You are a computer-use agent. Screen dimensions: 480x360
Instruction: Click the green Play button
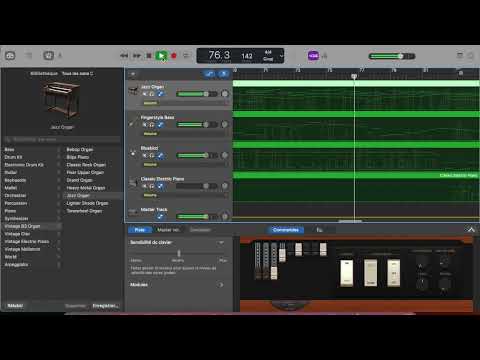click(161, 56)
